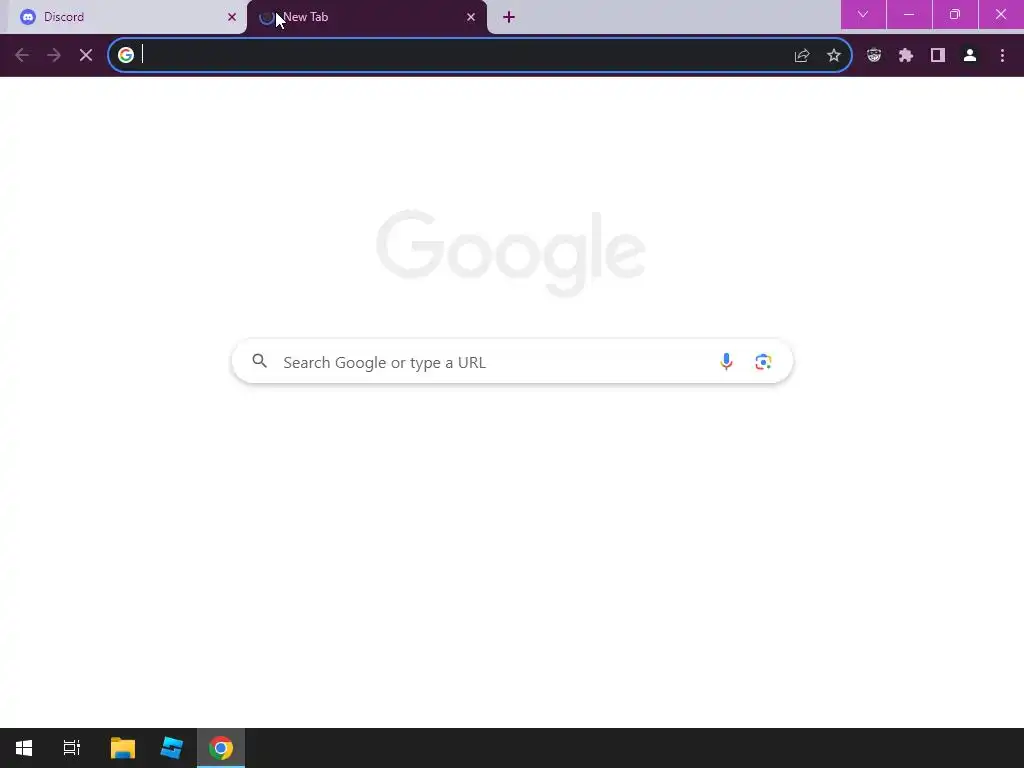Open the tab search dropdown arrow
The width and height of the screenshot is (1024, 768).
coord(863,14)
